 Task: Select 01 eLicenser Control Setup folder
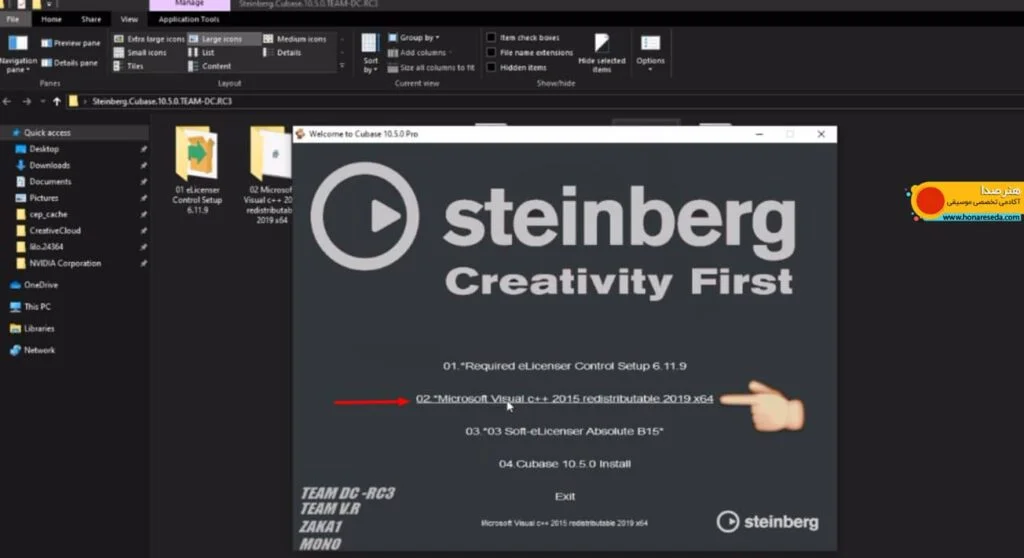197,171
